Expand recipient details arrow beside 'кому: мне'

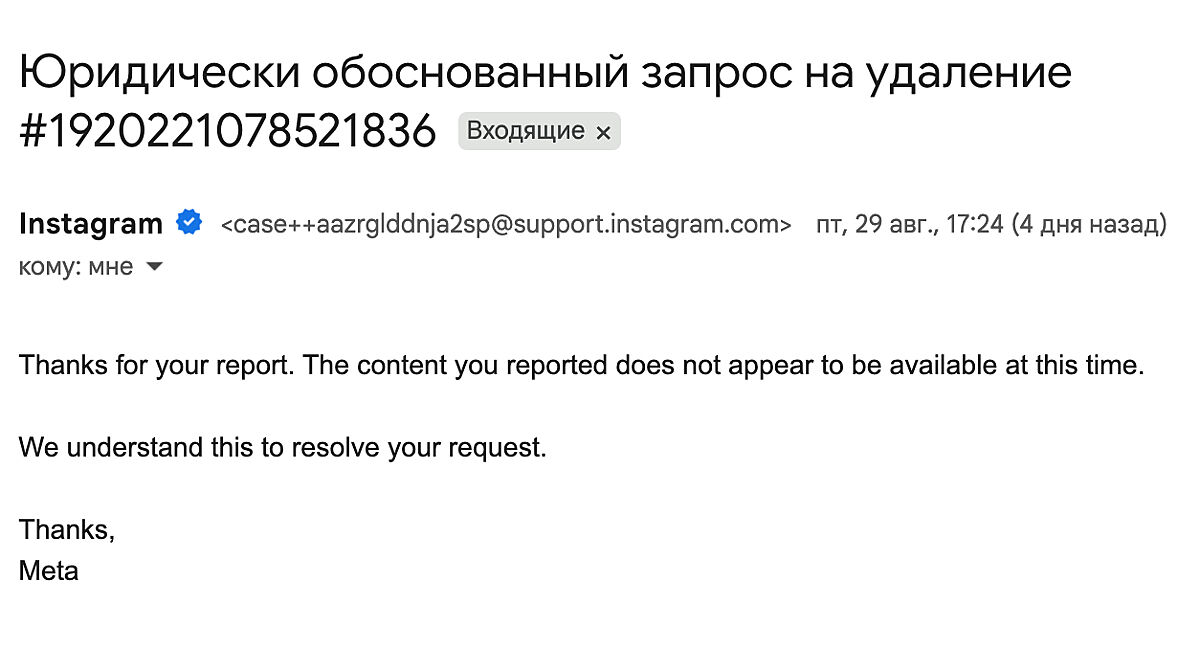coord(154,267)
